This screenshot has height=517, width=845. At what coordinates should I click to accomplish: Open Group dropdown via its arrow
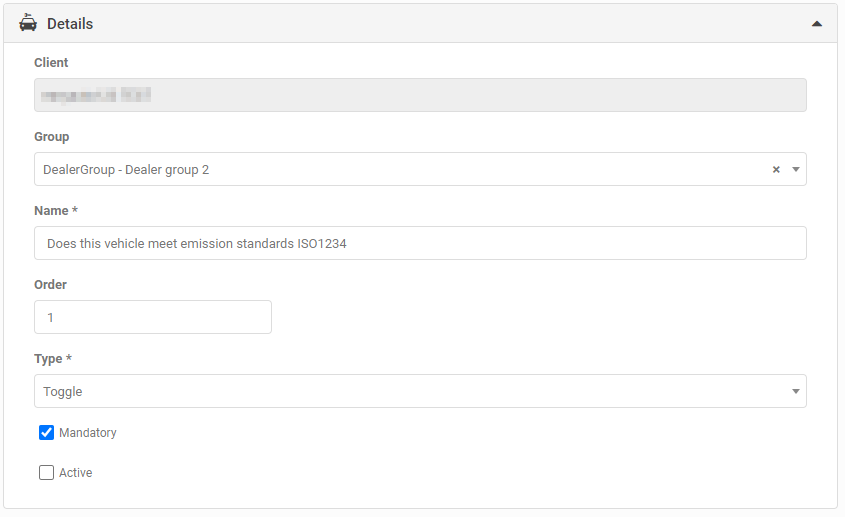click(796, 170)
